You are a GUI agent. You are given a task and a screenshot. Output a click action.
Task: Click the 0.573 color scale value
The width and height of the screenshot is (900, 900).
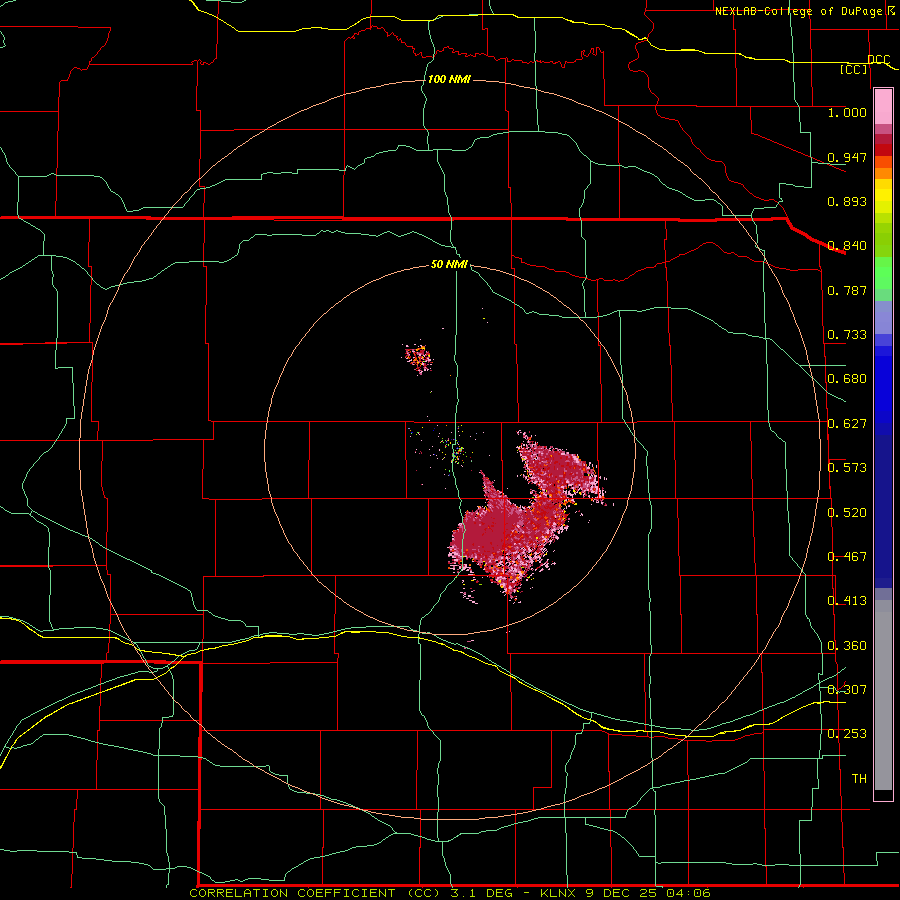847,468
